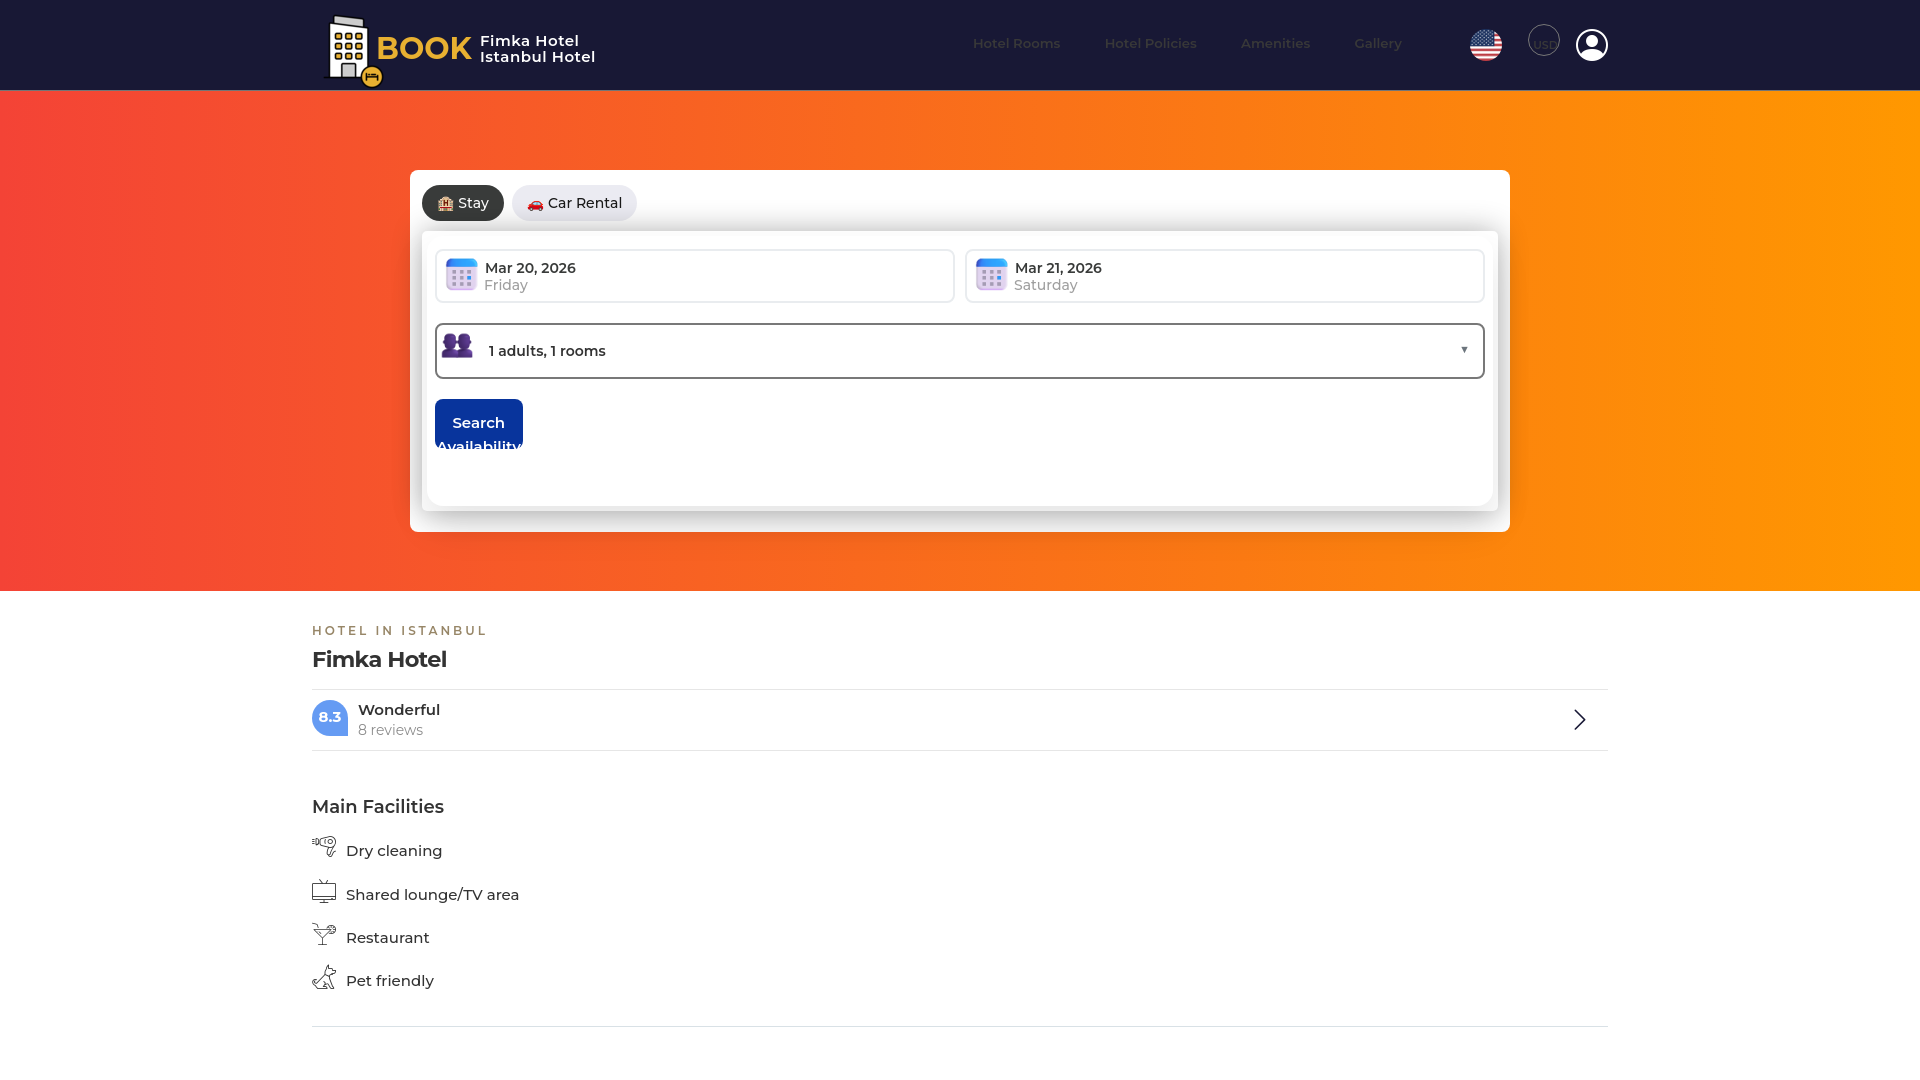Select the Mar 21, 2026 check-out date field
Viewport: 1920px width, 1080px height.
tap(1225, 276)
